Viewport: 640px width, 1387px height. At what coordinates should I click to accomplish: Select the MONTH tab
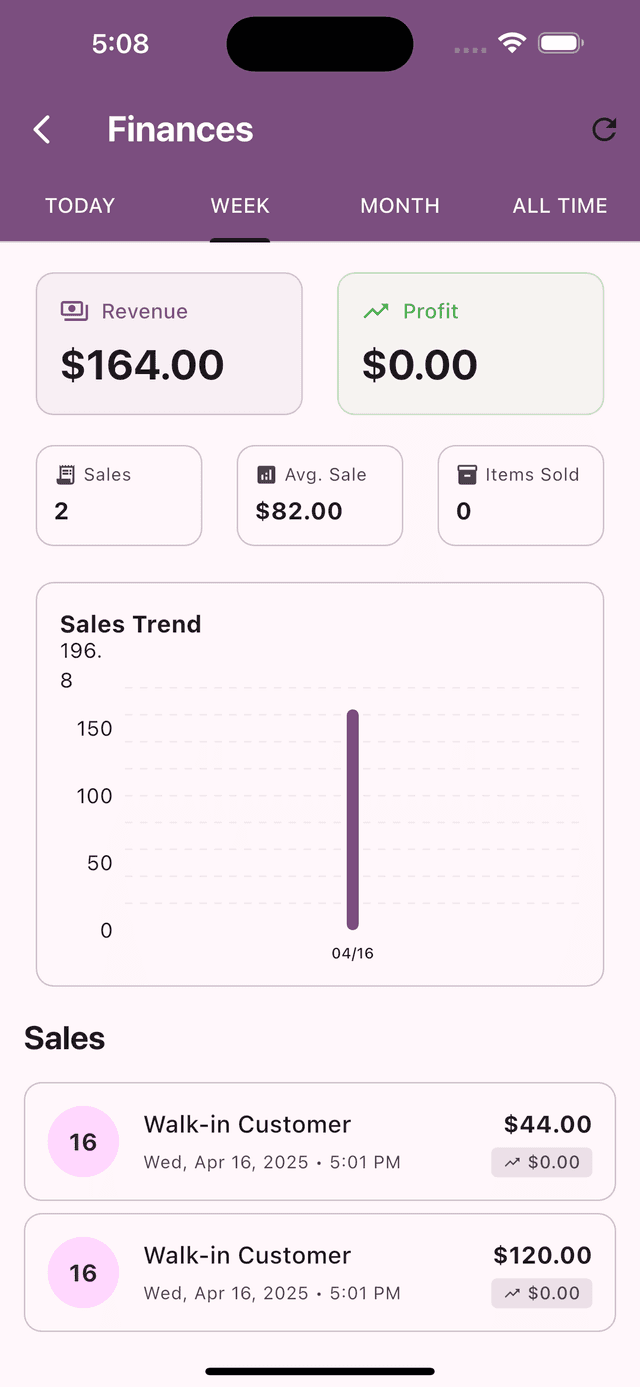pyautogui.click(x=400, y=206)
